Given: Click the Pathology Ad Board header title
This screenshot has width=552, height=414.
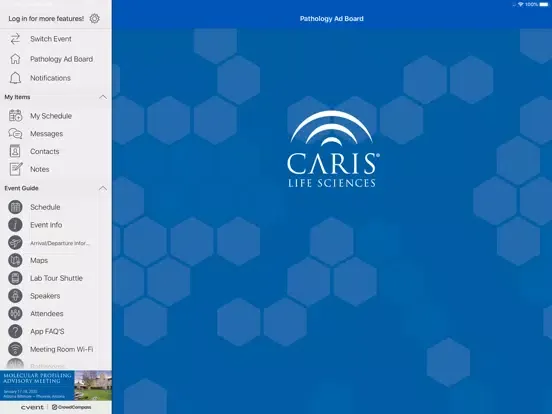Looking at the screenshot, I should click(x=332, y=19).
